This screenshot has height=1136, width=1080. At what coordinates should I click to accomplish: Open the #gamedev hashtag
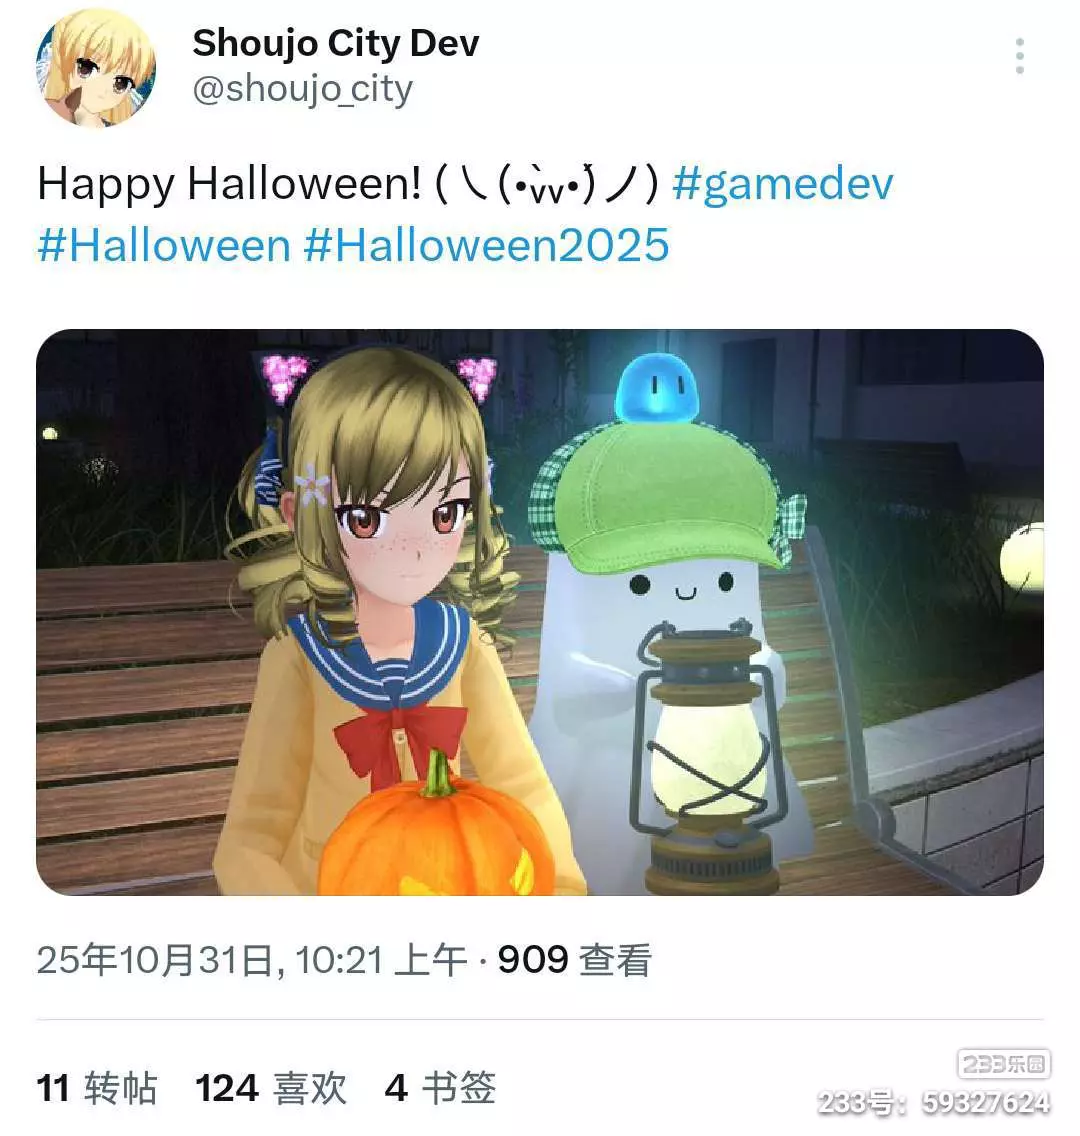tap(783, 184)
